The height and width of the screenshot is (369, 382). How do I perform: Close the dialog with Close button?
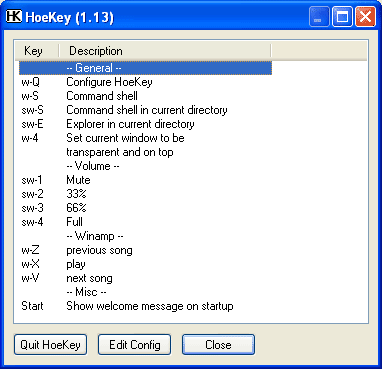tap(218, 345)
